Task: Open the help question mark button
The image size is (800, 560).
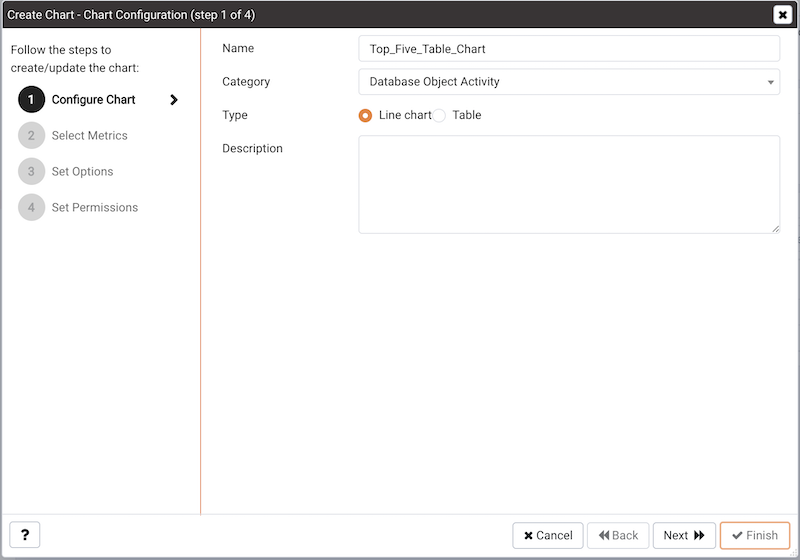Action: pos(24,534)
